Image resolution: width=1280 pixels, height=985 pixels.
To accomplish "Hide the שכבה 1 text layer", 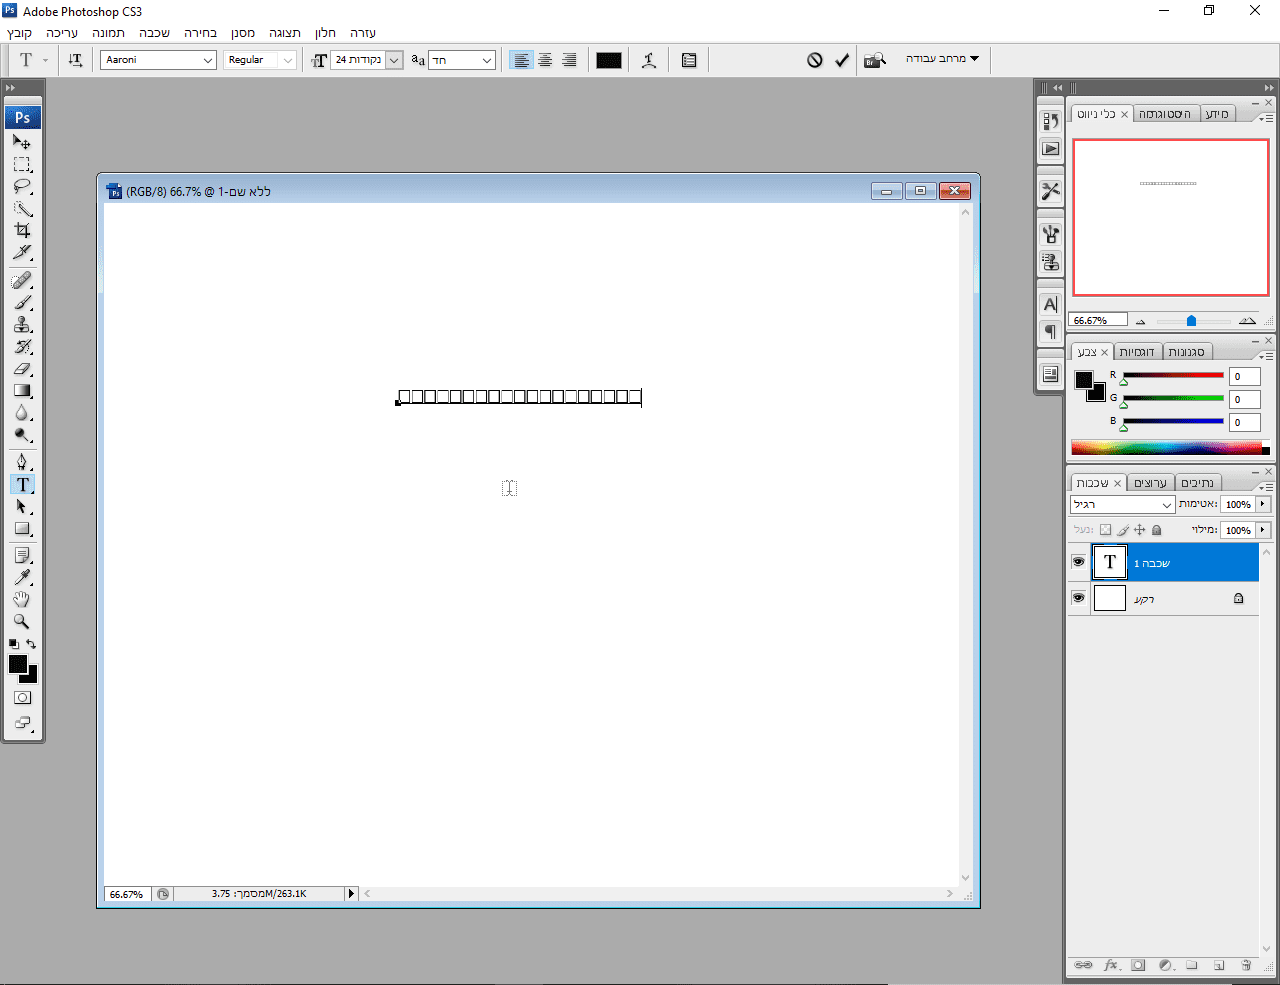I will (x=1078, y=562).
